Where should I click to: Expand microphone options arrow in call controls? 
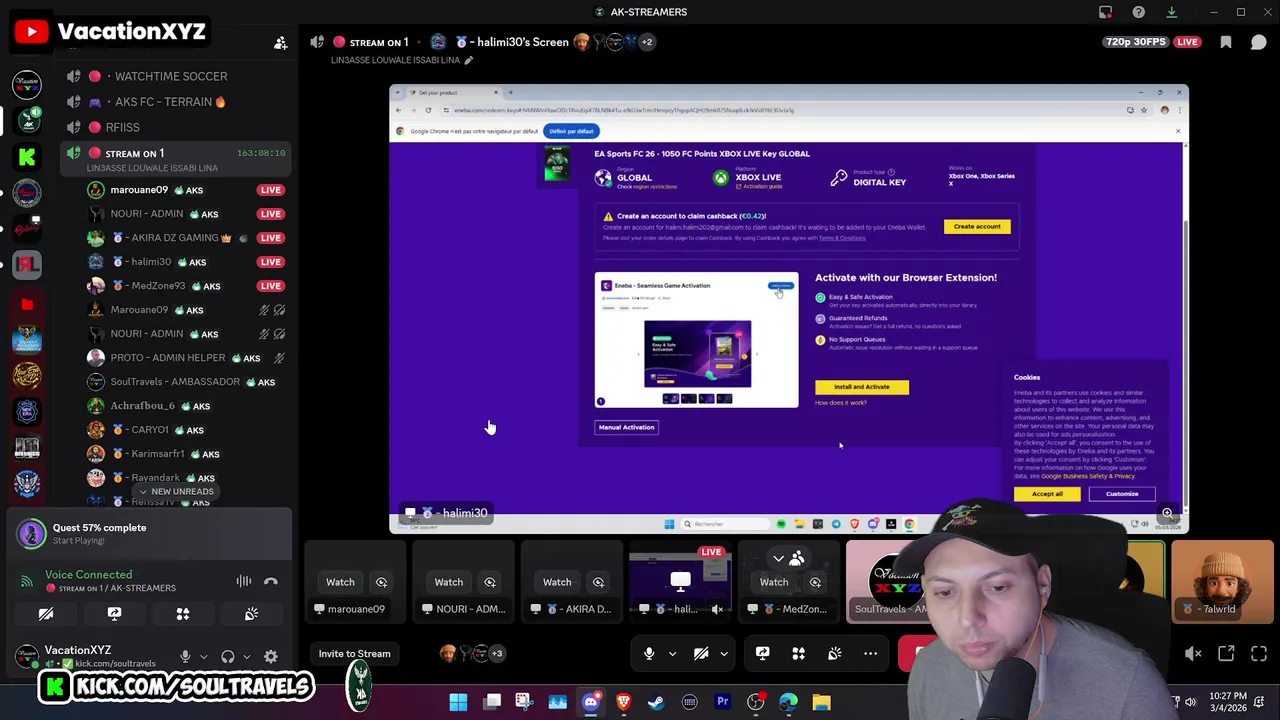[672, 654]
